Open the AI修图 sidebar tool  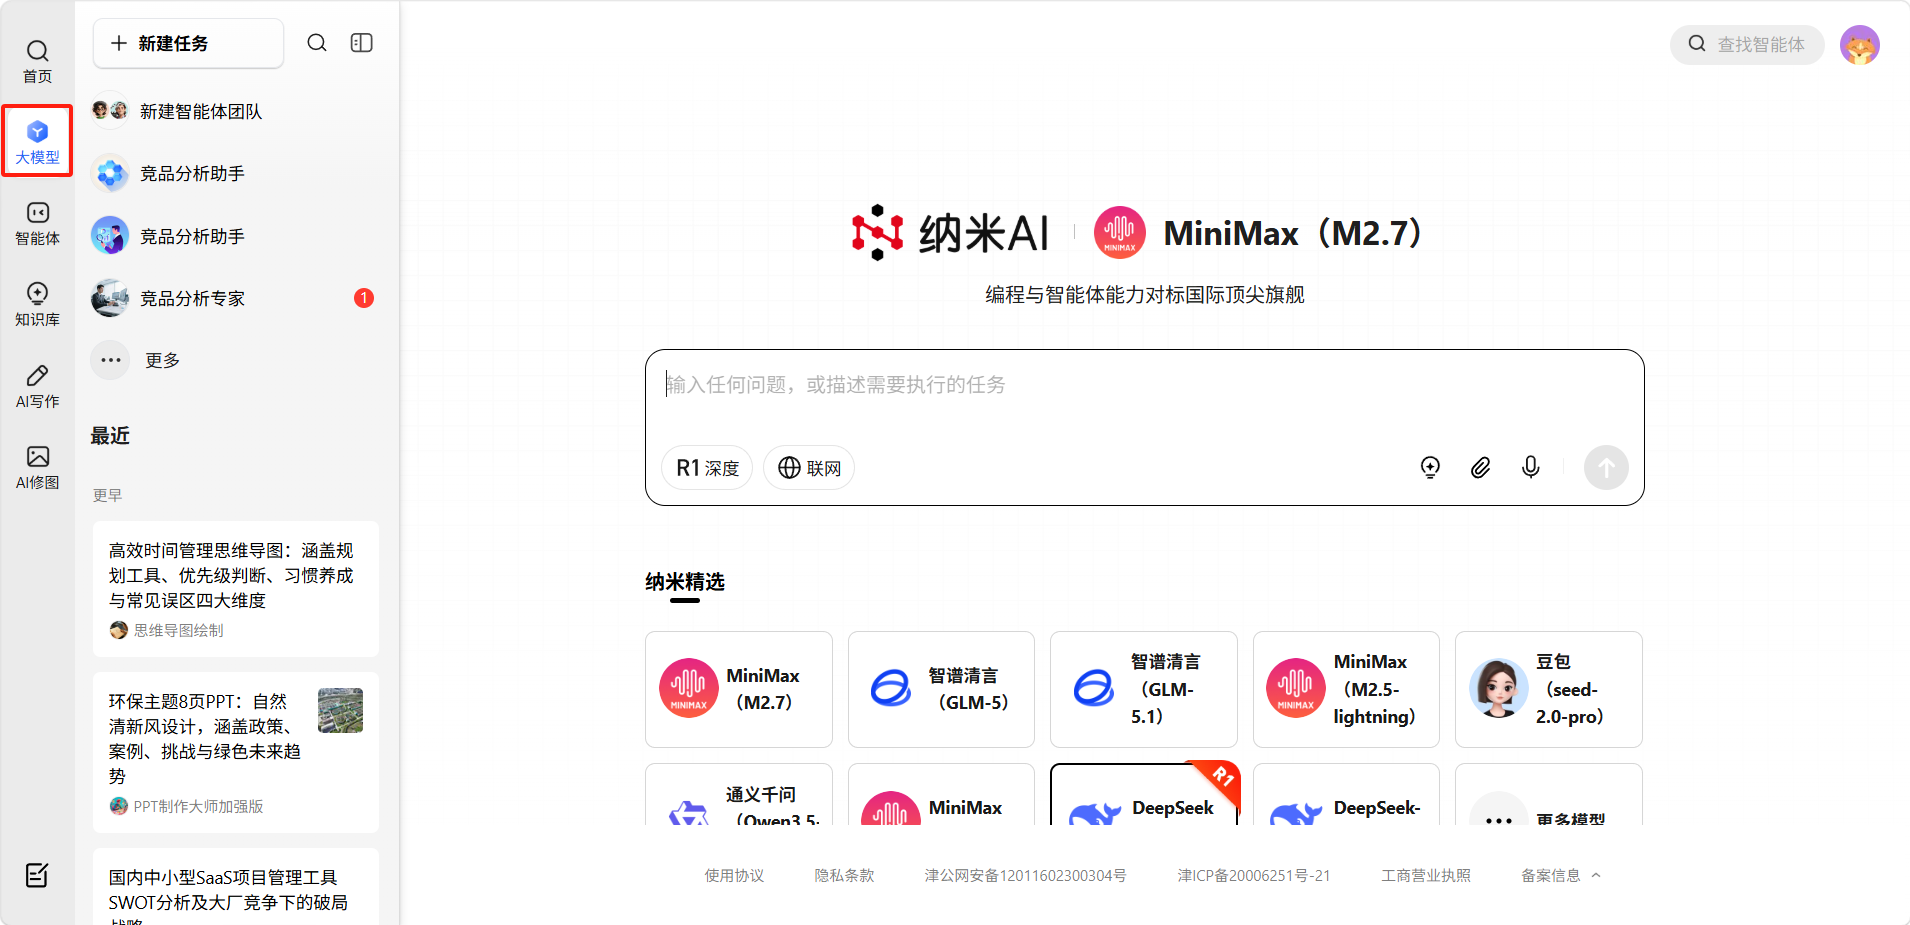tap(37, 467)
